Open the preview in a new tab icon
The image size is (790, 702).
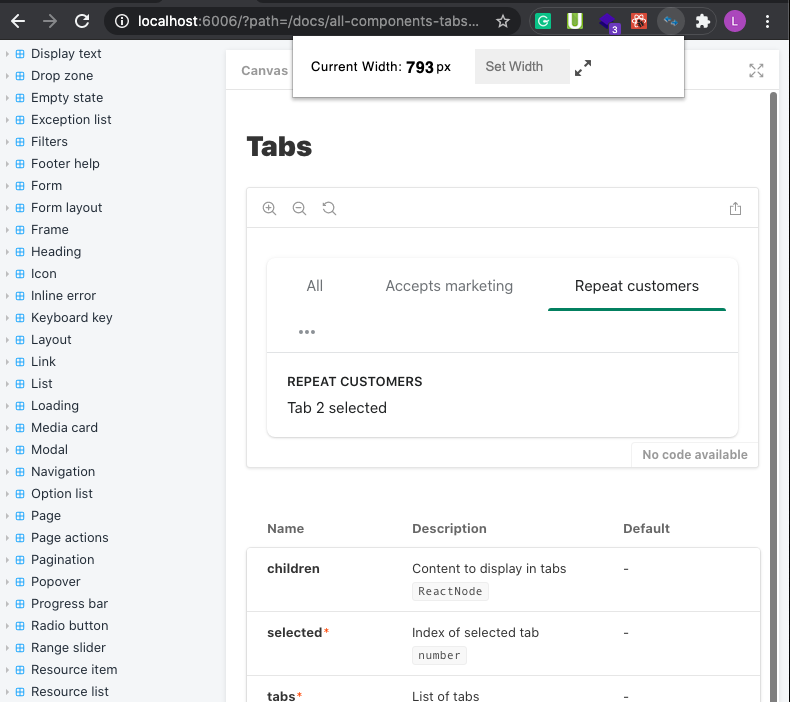(x=735, y=208)
